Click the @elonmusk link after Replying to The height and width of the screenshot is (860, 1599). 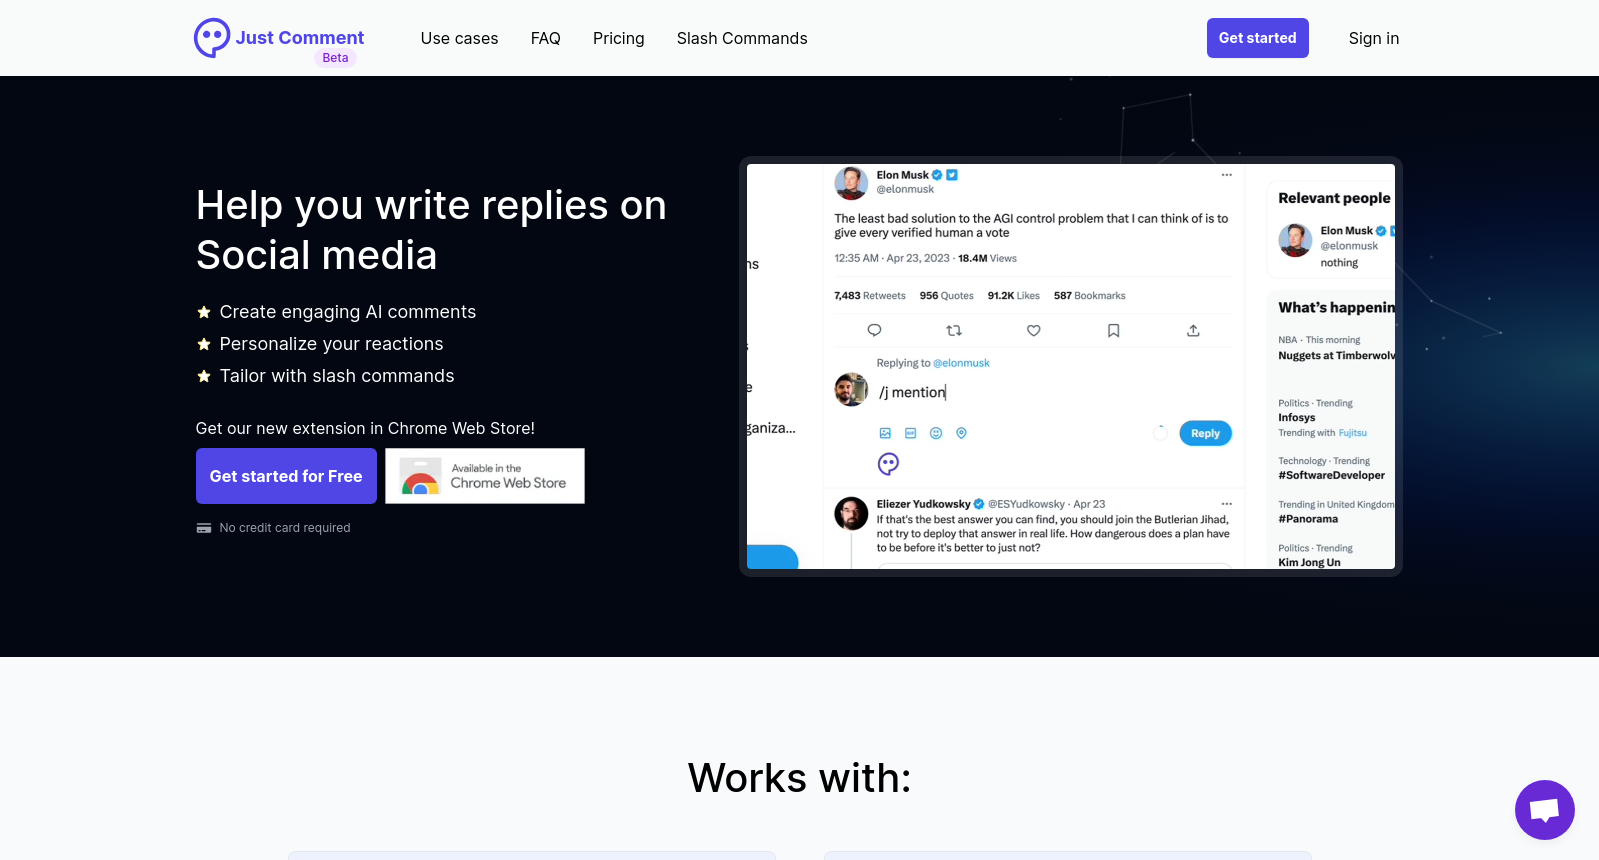pos(961,363)
